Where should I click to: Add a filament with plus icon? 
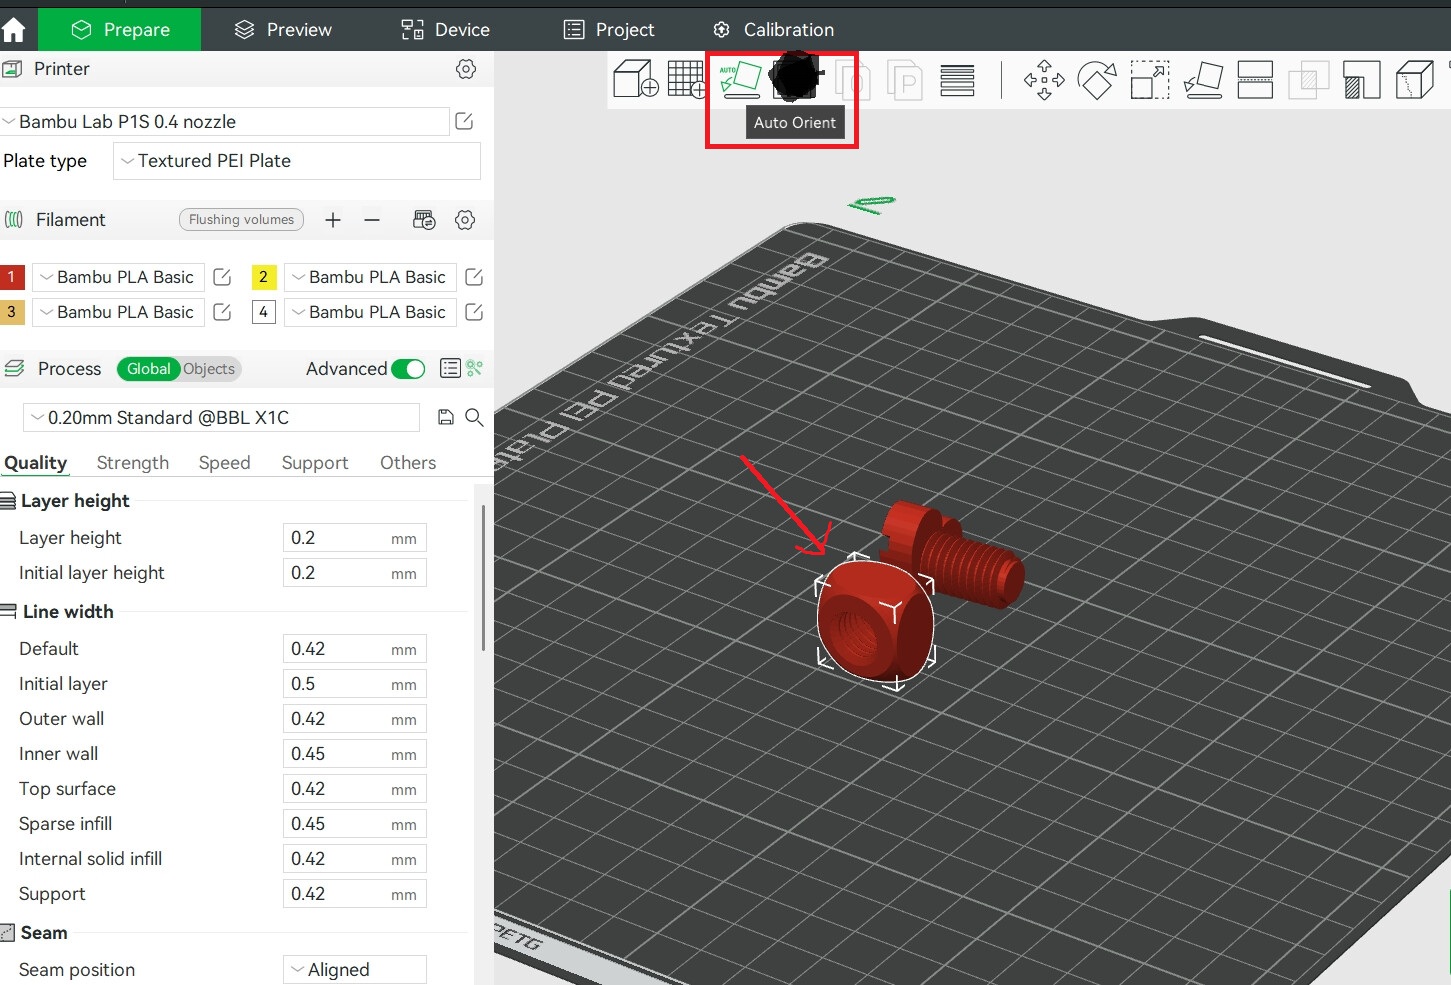point(333,220)
